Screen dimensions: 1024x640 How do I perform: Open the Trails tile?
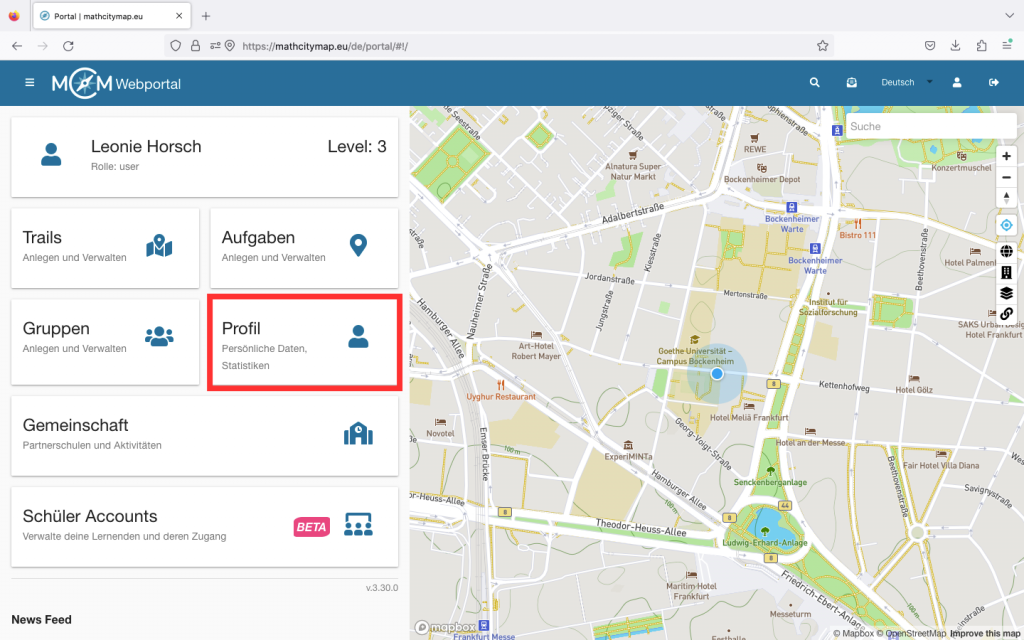tap(105, 247)
